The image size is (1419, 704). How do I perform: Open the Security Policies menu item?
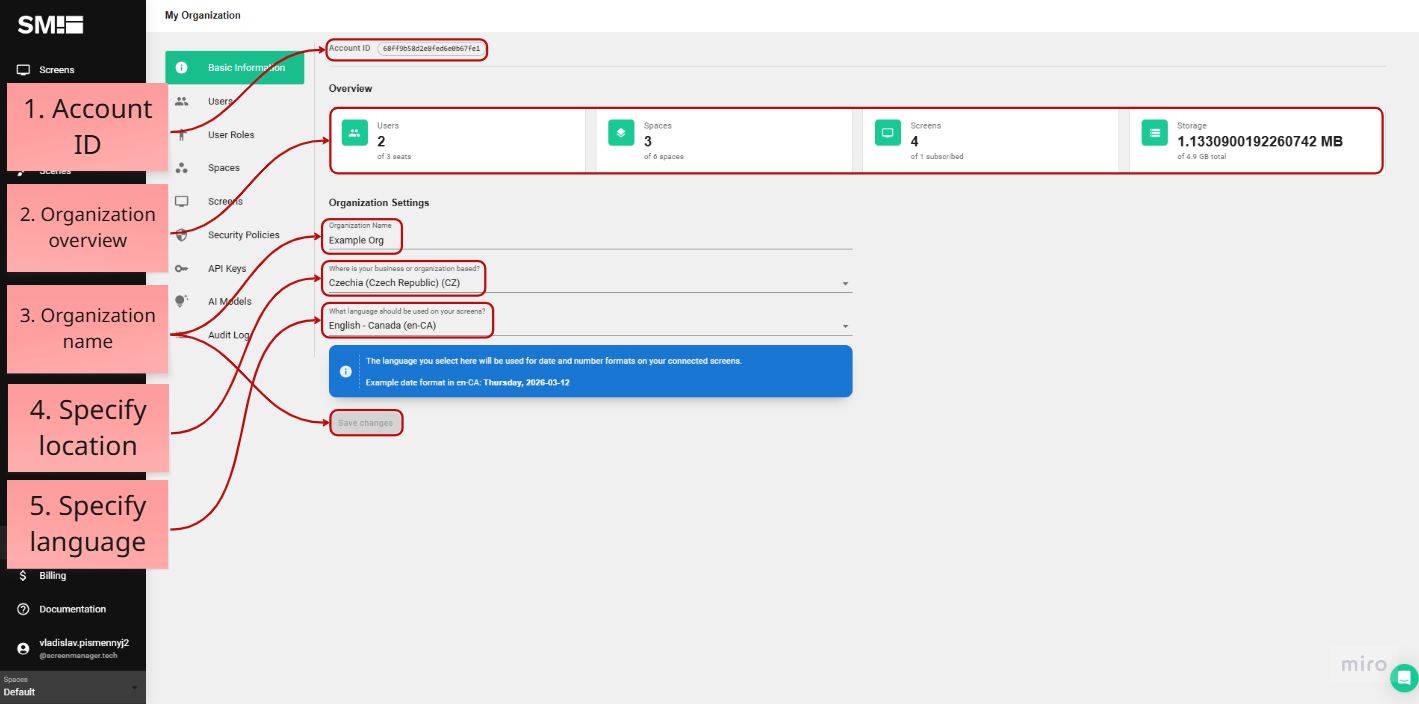click(243, 235)
